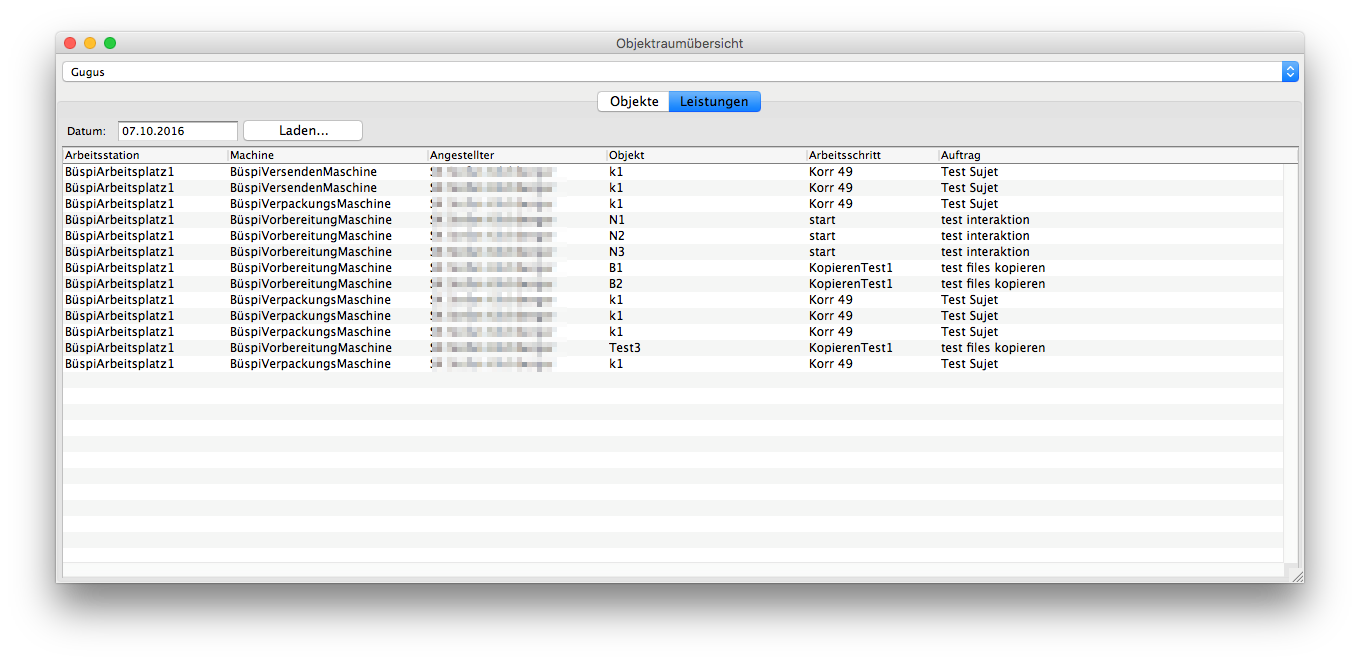Sort by Machine column header
This screenshot has width=1360, height=663.
(x=327, y=156)
